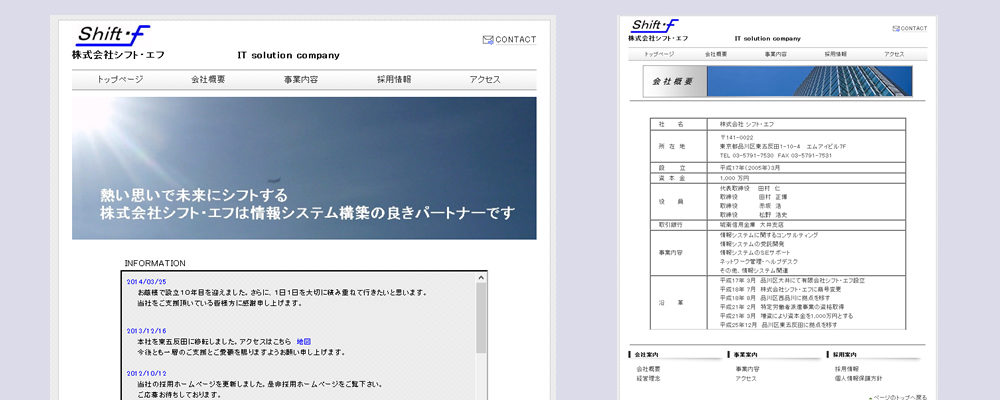1000x400 pixels.
Task: Open footer link 採用情報 under 採用案内
Action: [x=846, y=369]
